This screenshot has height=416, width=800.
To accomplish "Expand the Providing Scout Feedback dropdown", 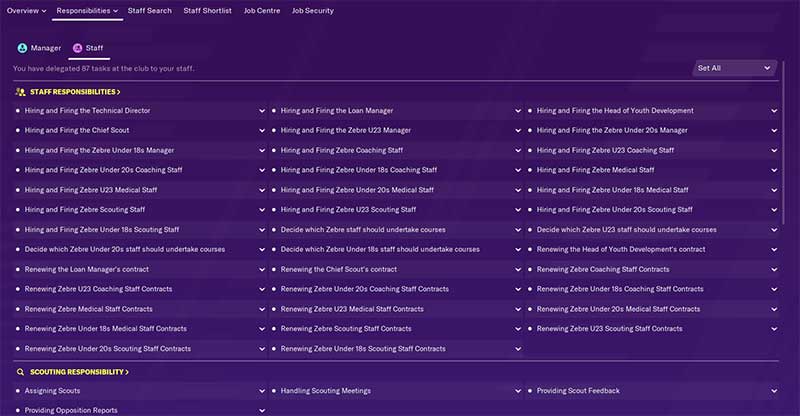I will pos(774,391).
